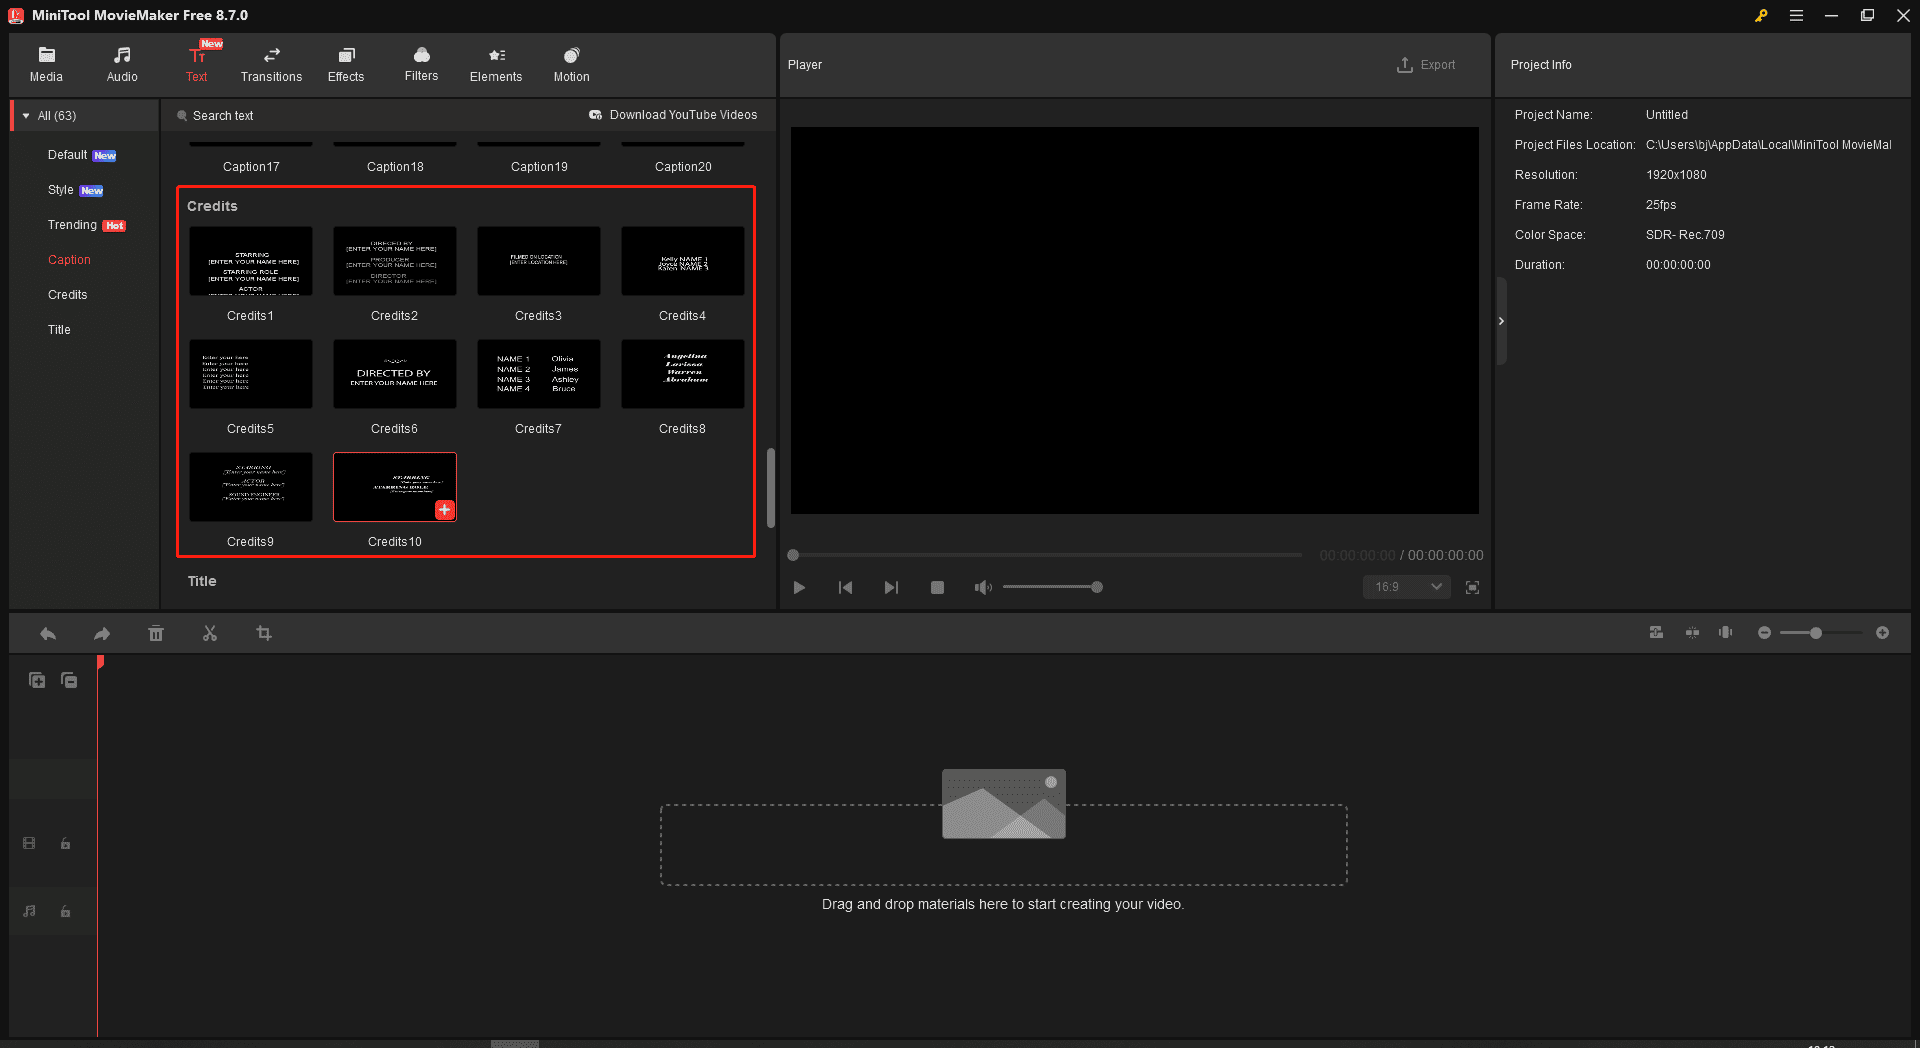The image size is (1920, 1048).
Task: Click the Crop tool icon
Action: pyautogui.click(x=264, y=634)
